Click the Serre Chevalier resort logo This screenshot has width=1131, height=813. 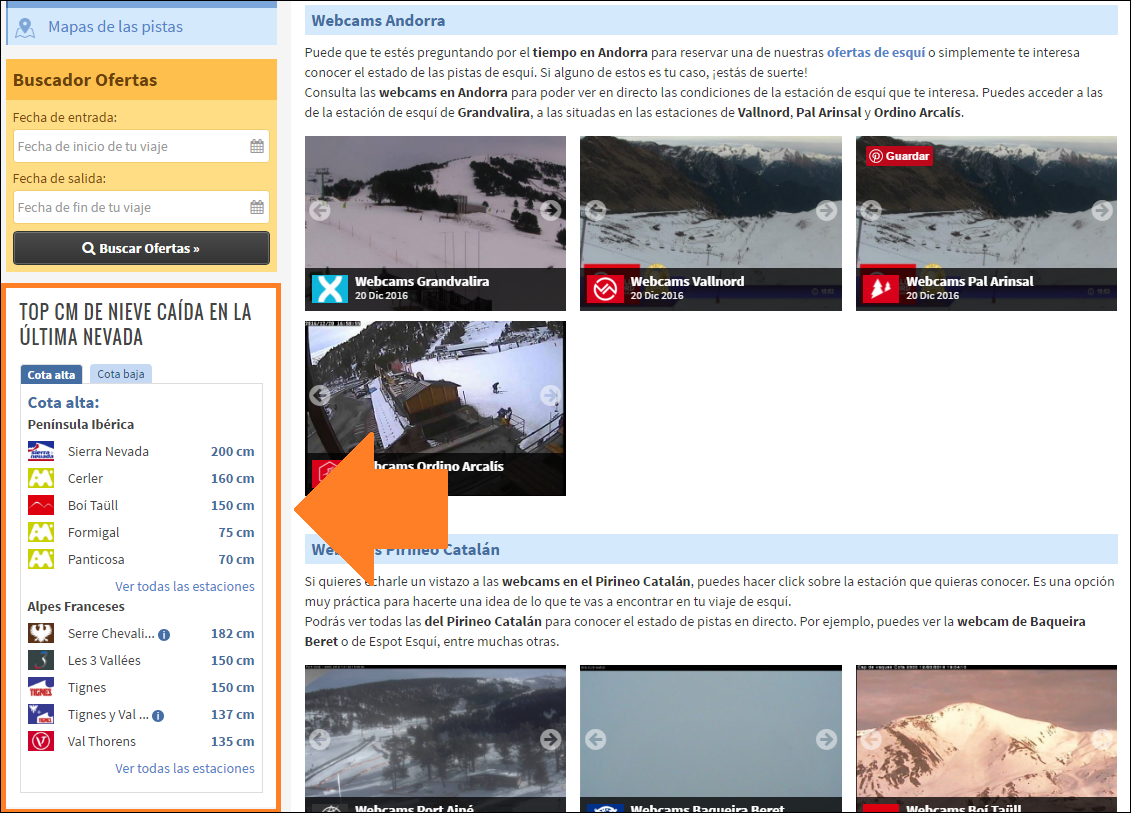[41, 633]
